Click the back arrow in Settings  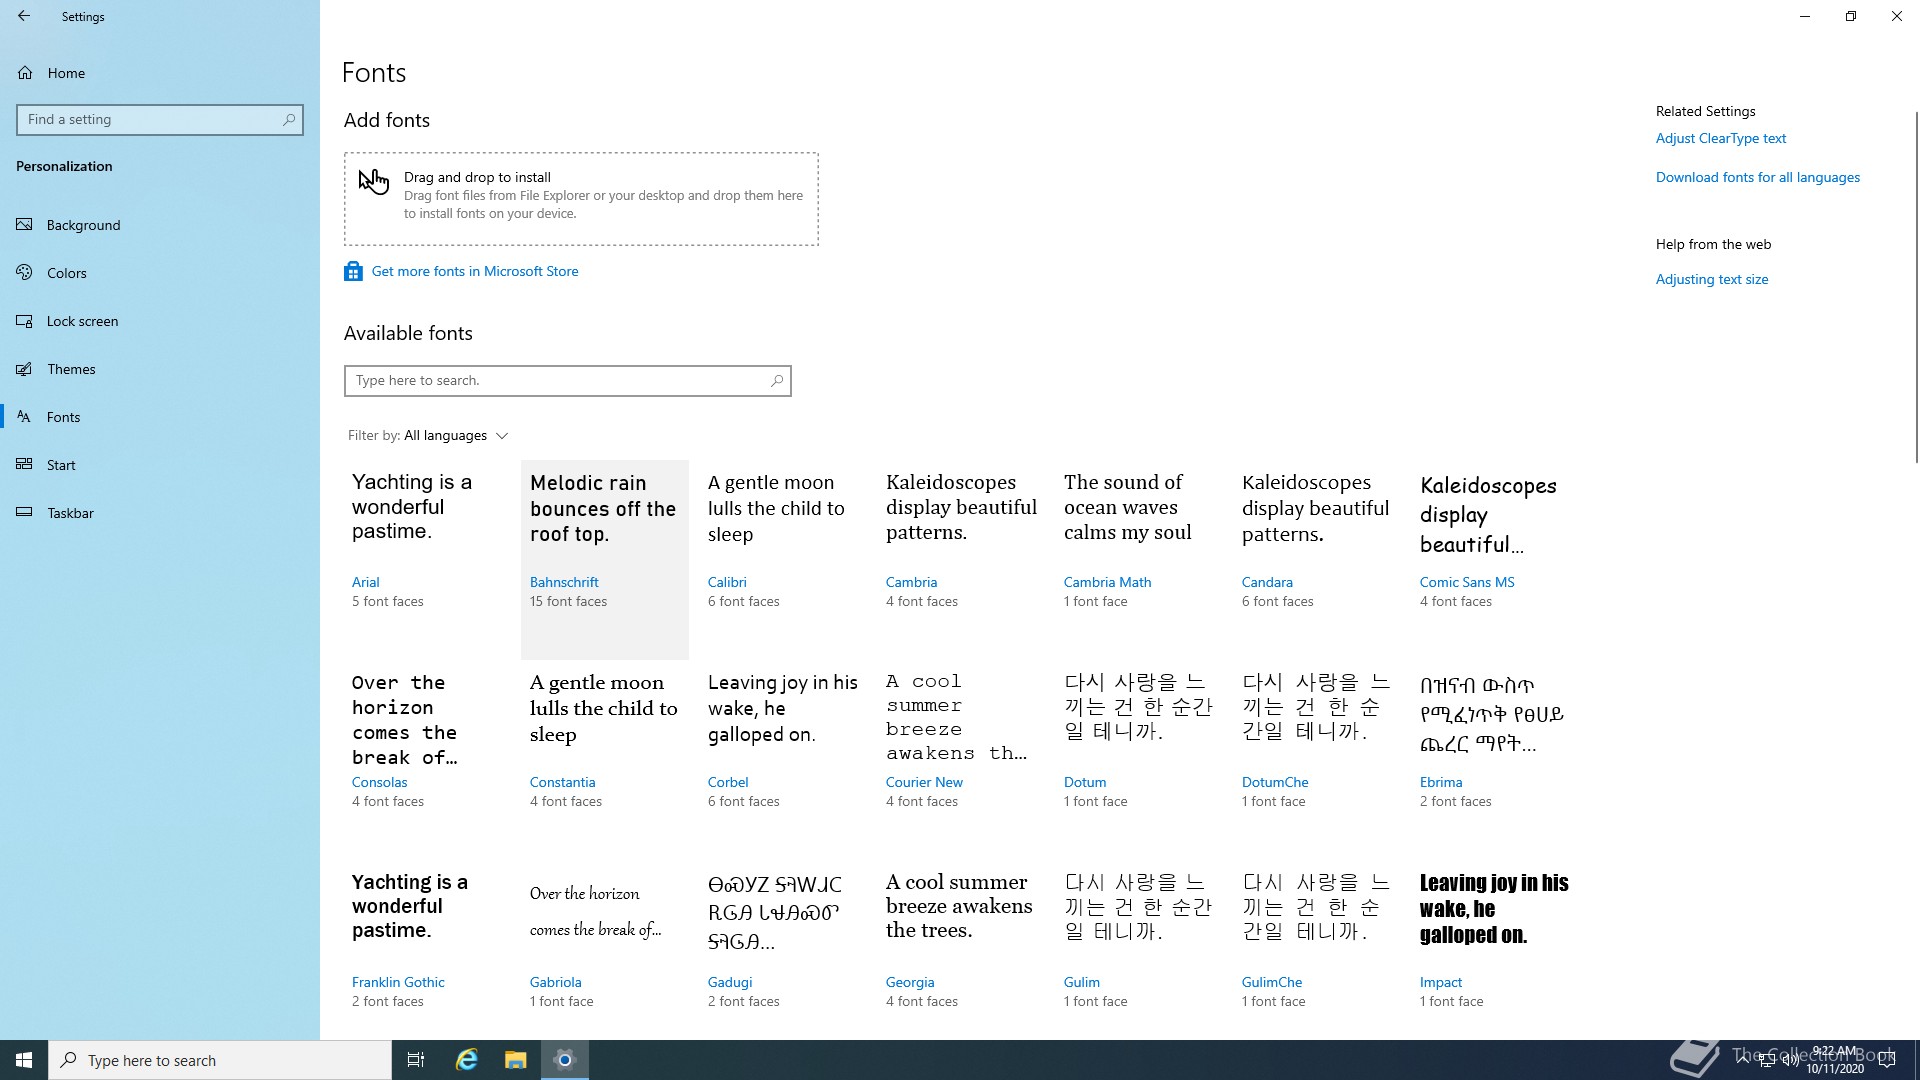[23, 16]
